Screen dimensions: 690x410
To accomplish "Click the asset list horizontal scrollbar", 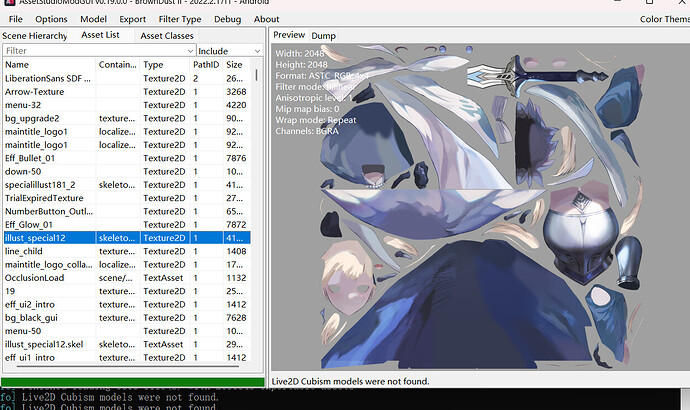I will [x=128, y=366].
